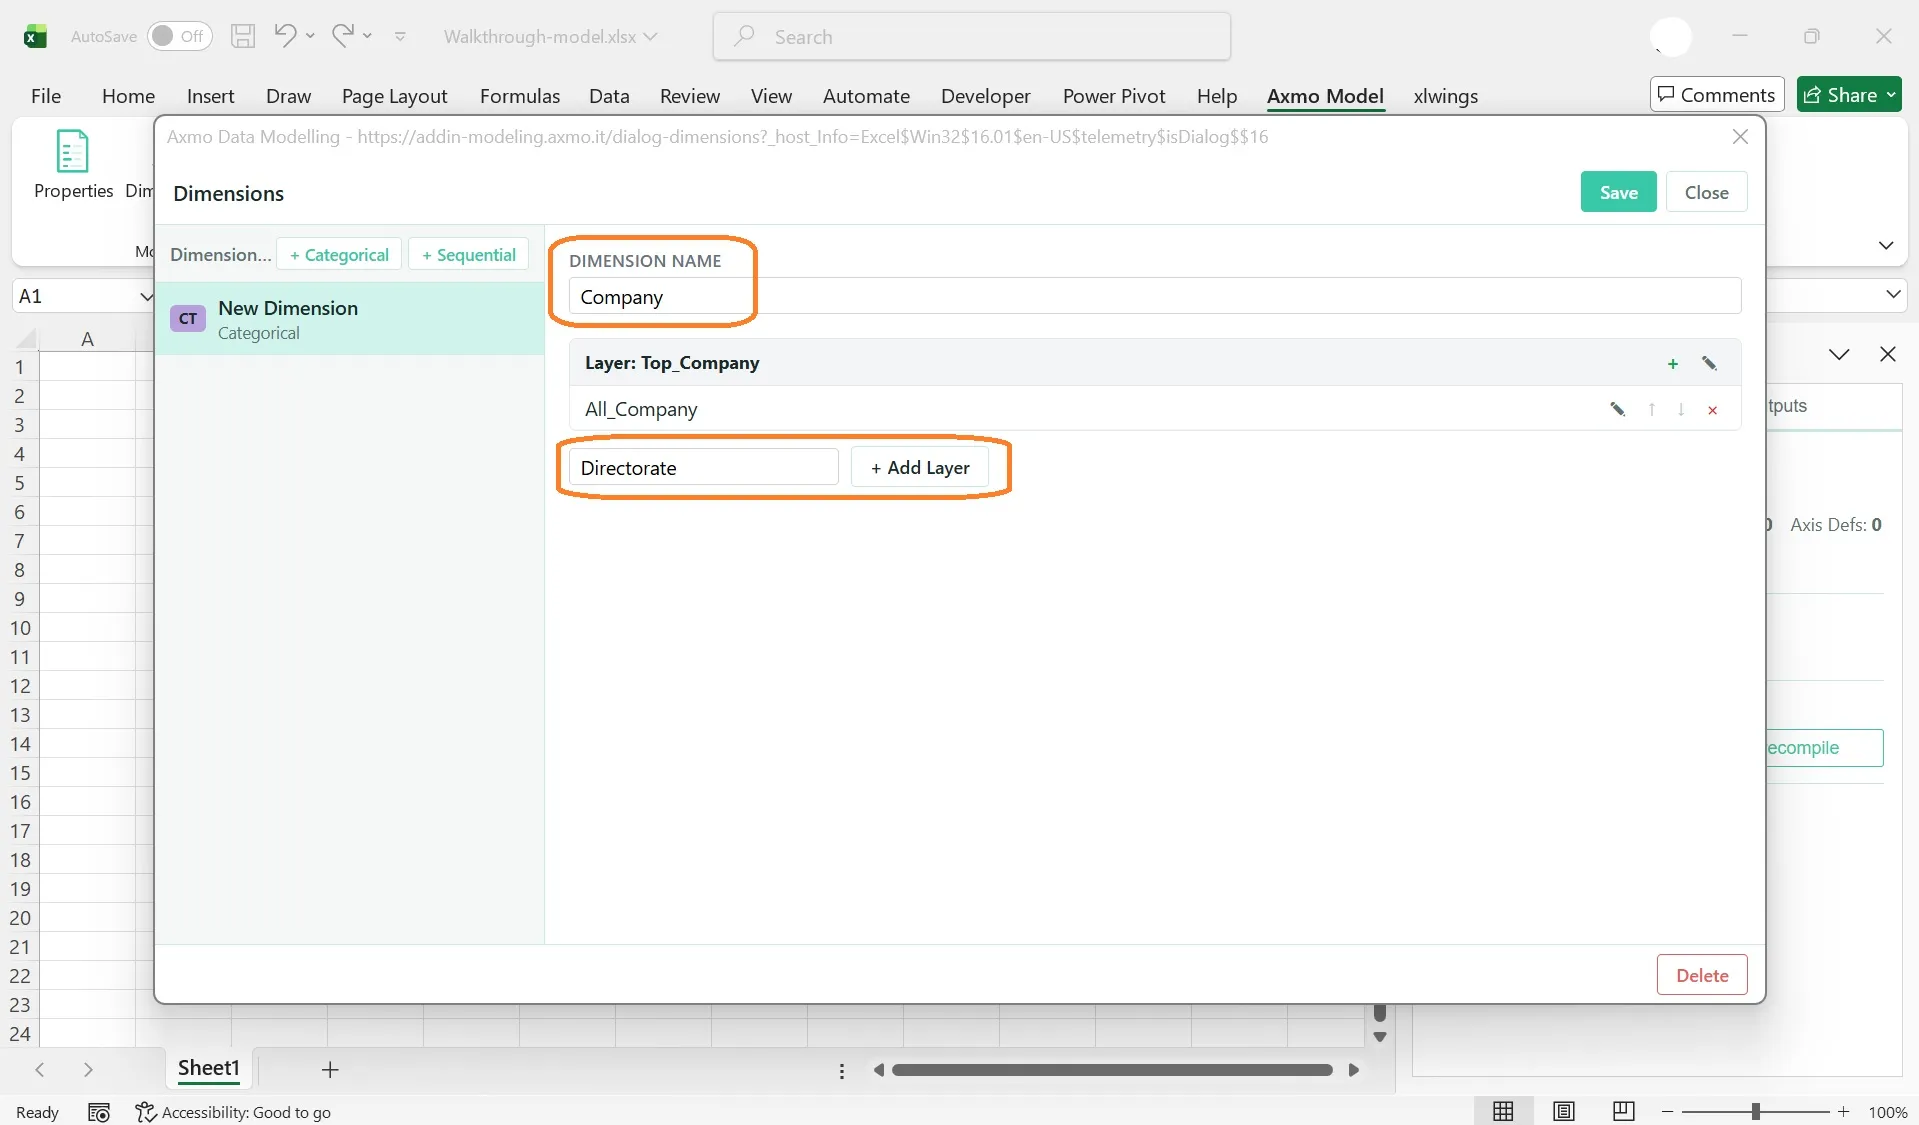The height and width of the screenshot is (1125, 1919).
Task: Click the Save icon in the title bar
Action: 243,36
